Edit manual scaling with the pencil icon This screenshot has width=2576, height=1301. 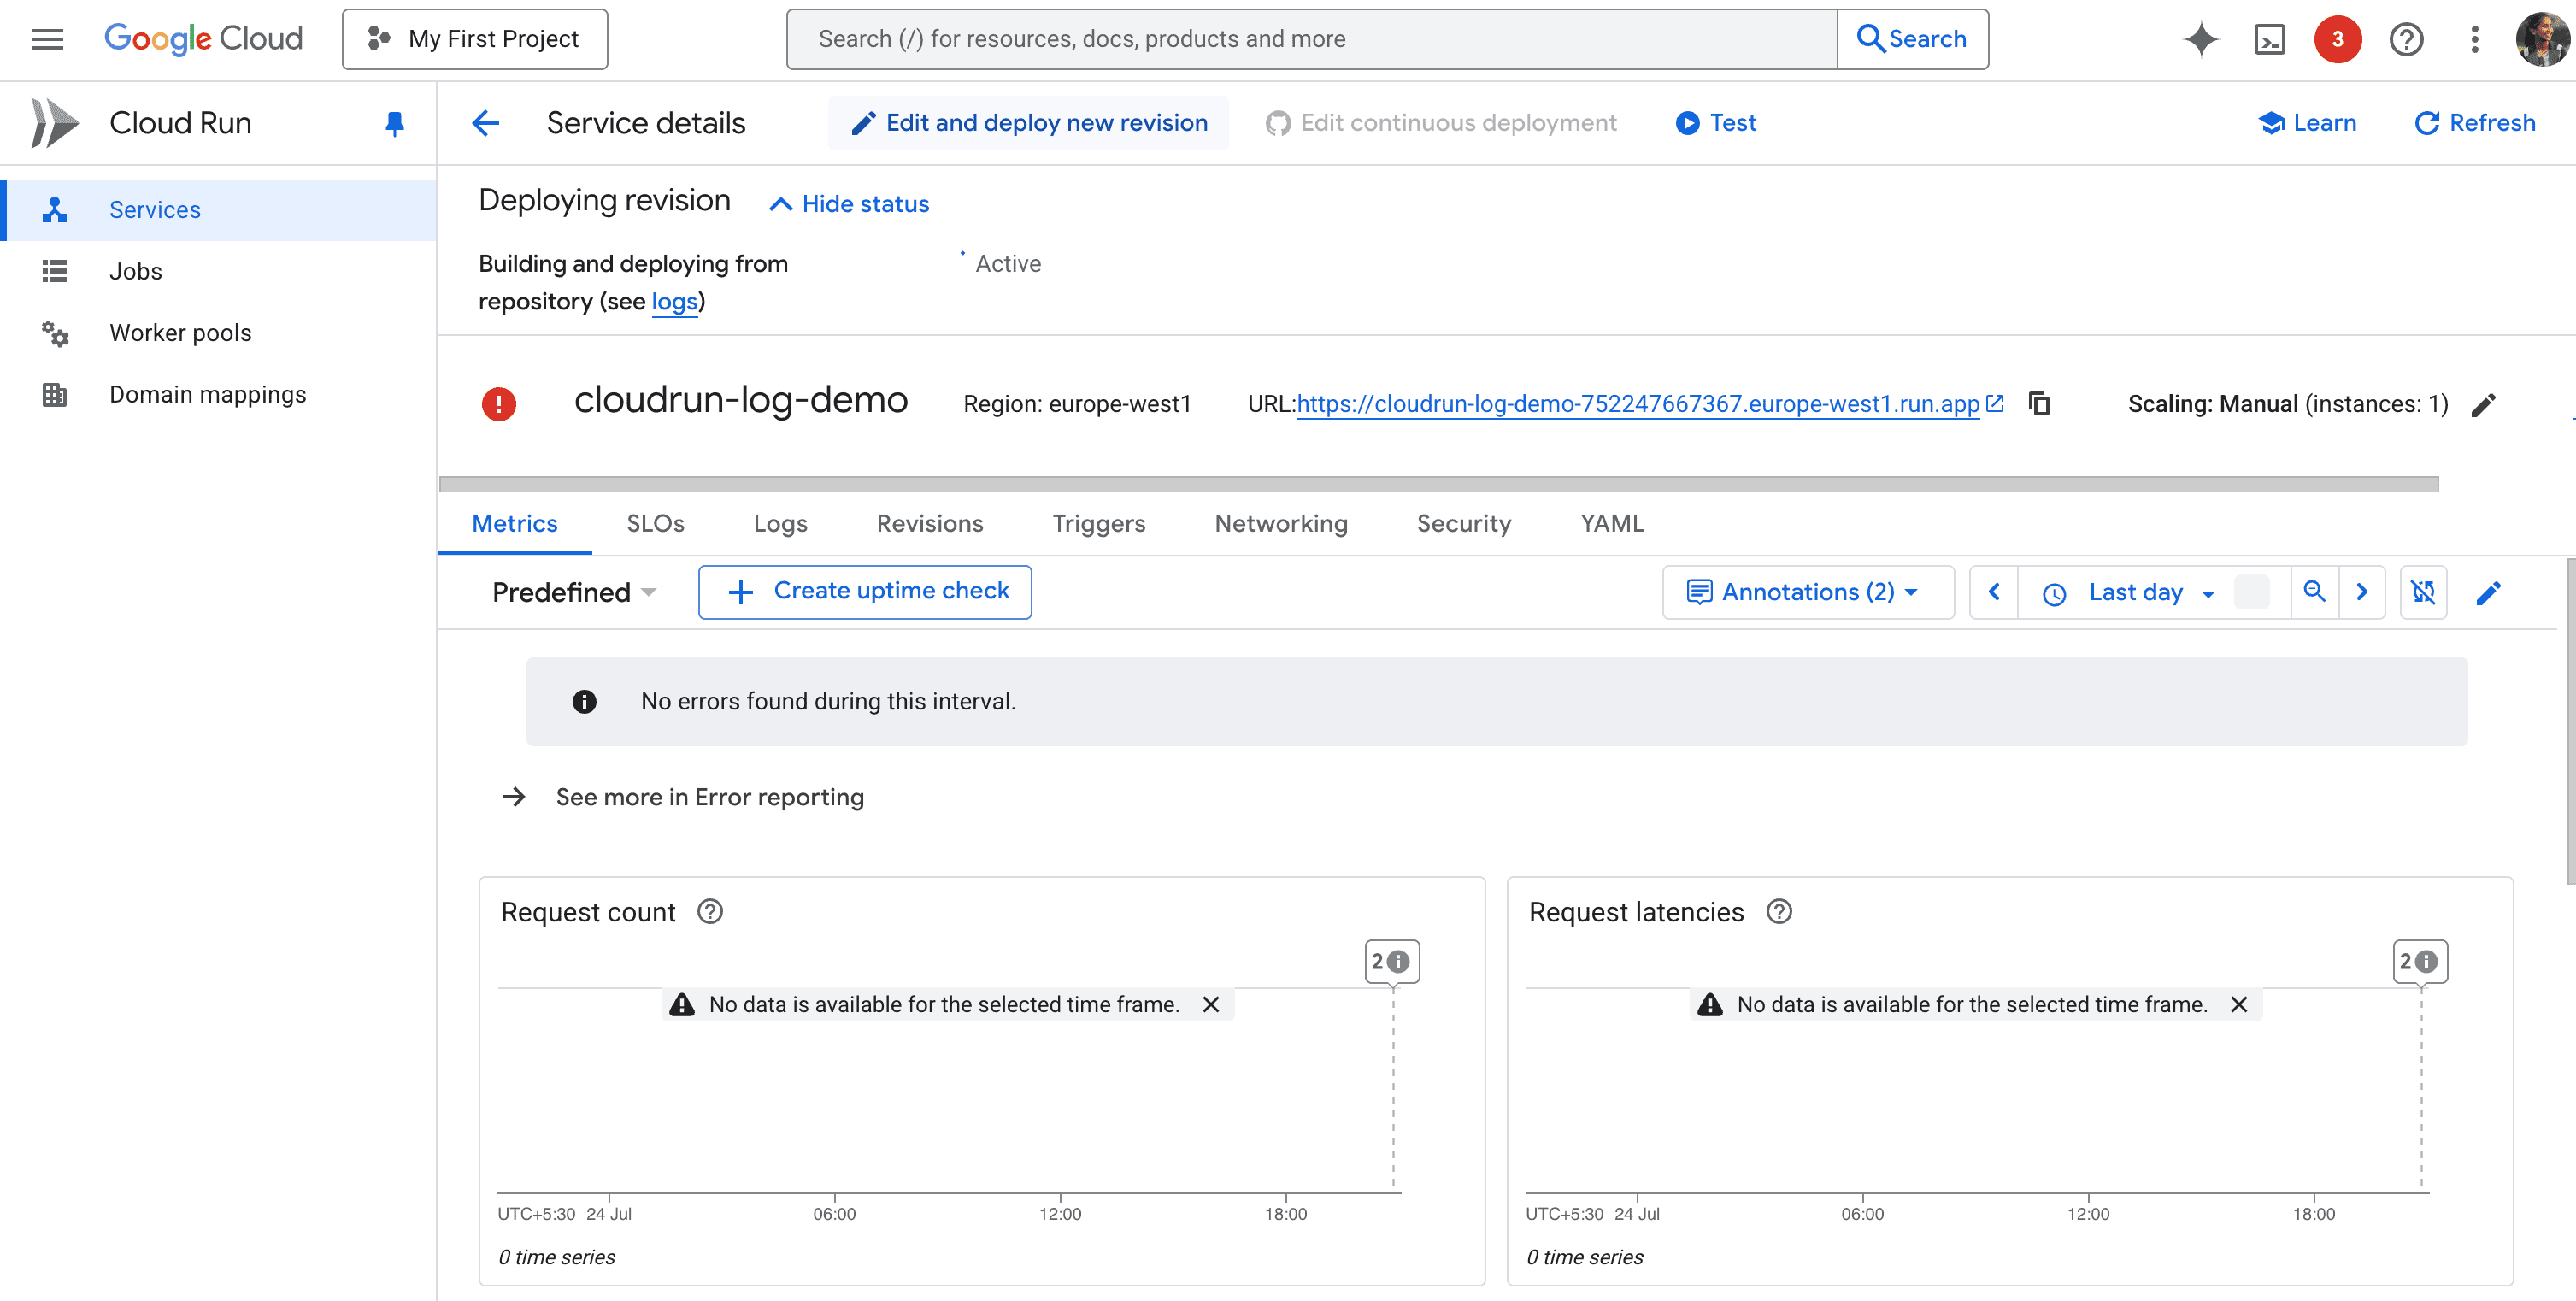[x=2484, y=404]
